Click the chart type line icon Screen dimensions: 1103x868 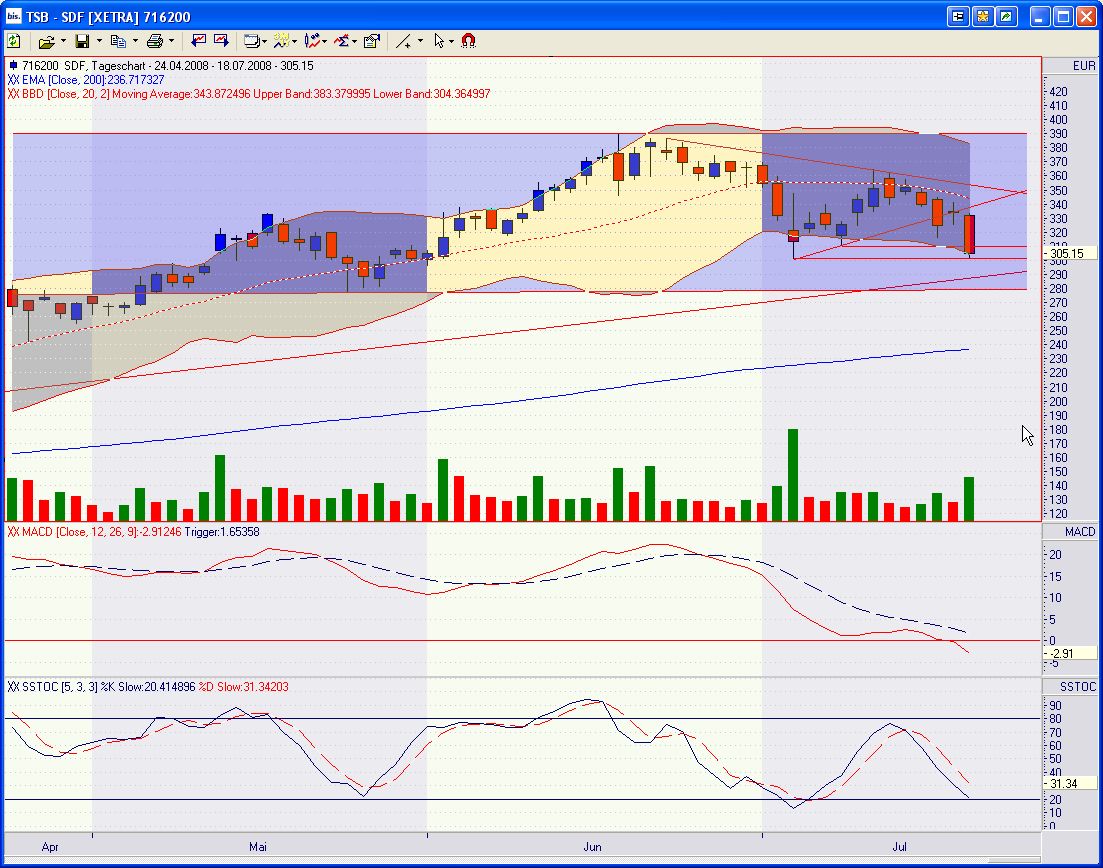tap(281, 41)
